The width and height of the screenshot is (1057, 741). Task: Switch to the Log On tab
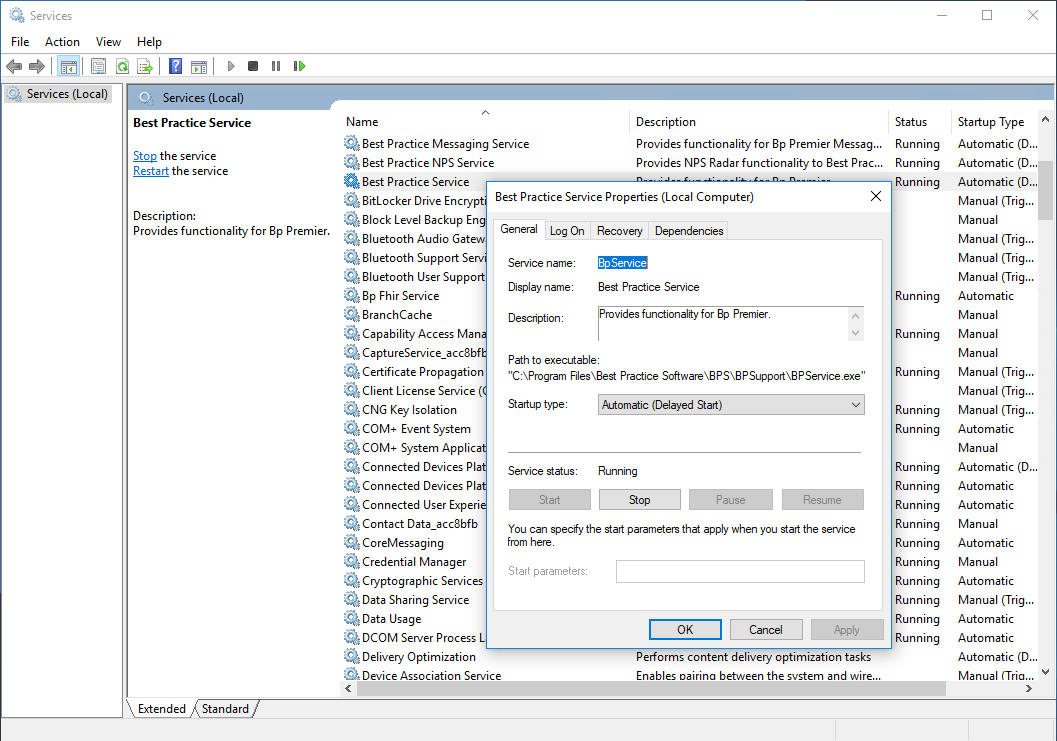click(x=567, y=231)
